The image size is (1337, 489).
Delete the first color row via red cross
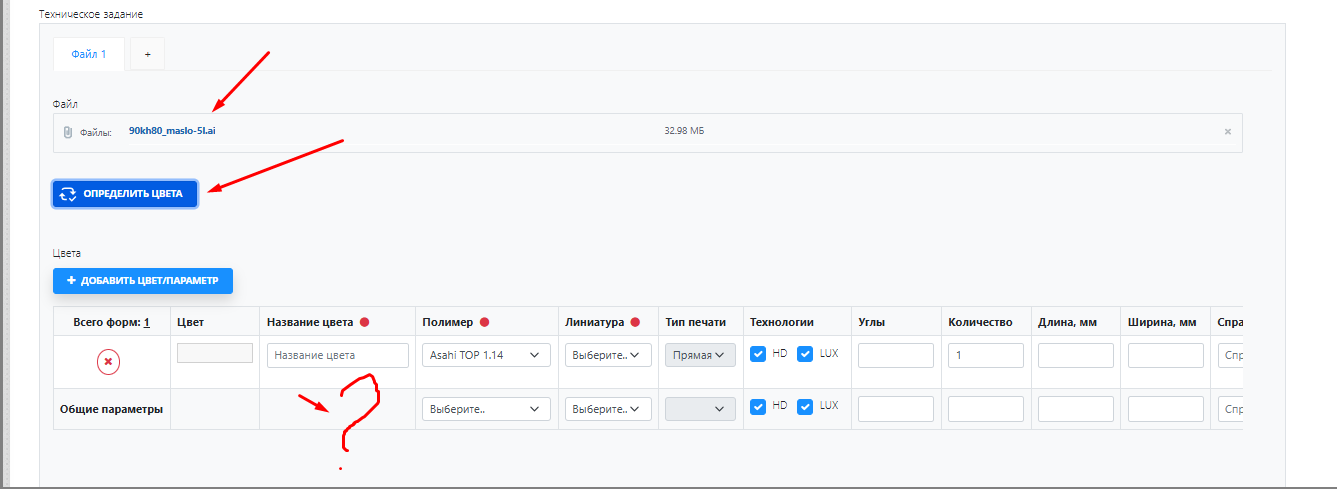[x=108, y=361]
